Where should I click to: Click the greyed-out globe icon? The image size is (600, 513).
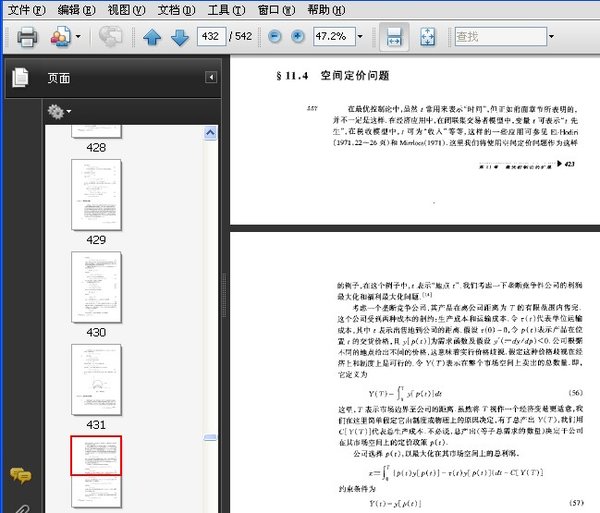(111, 36)
